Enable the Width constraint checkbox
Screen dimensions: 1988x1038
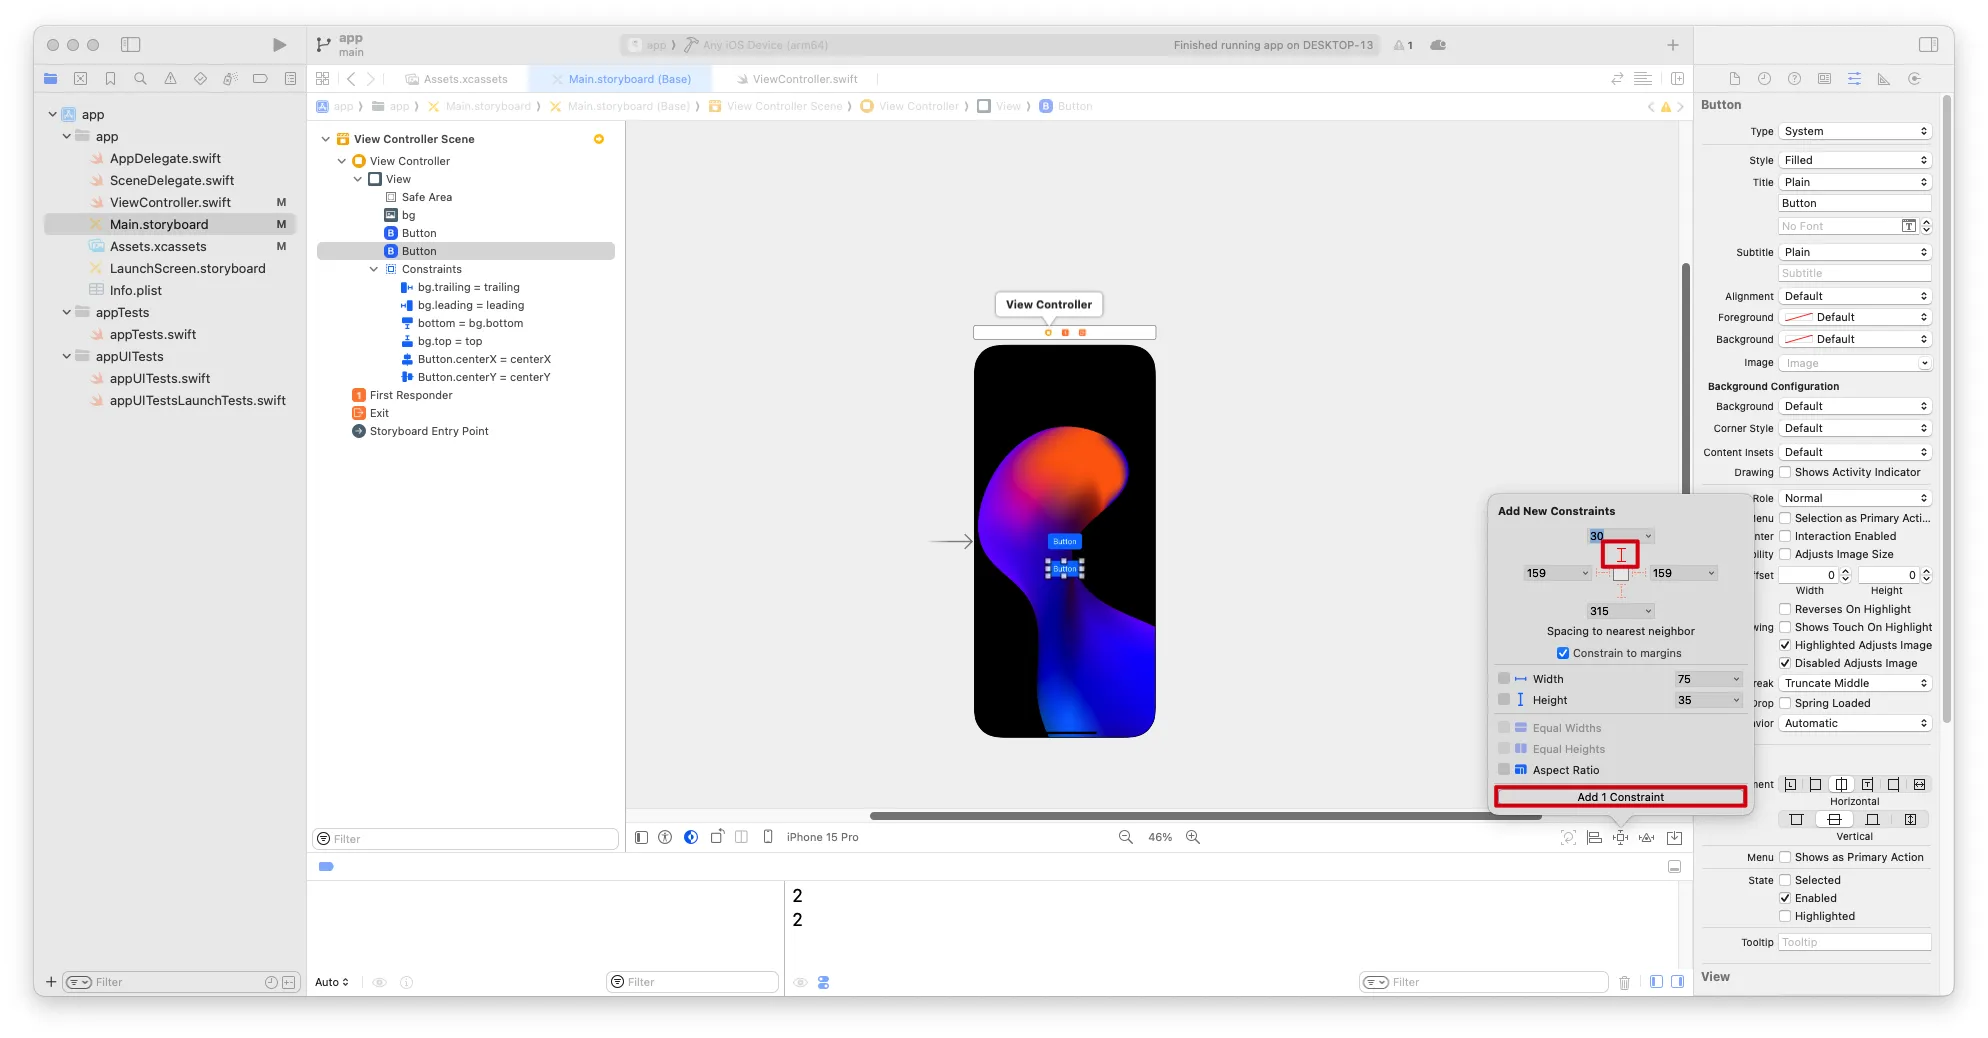[x=1504, y=679]
